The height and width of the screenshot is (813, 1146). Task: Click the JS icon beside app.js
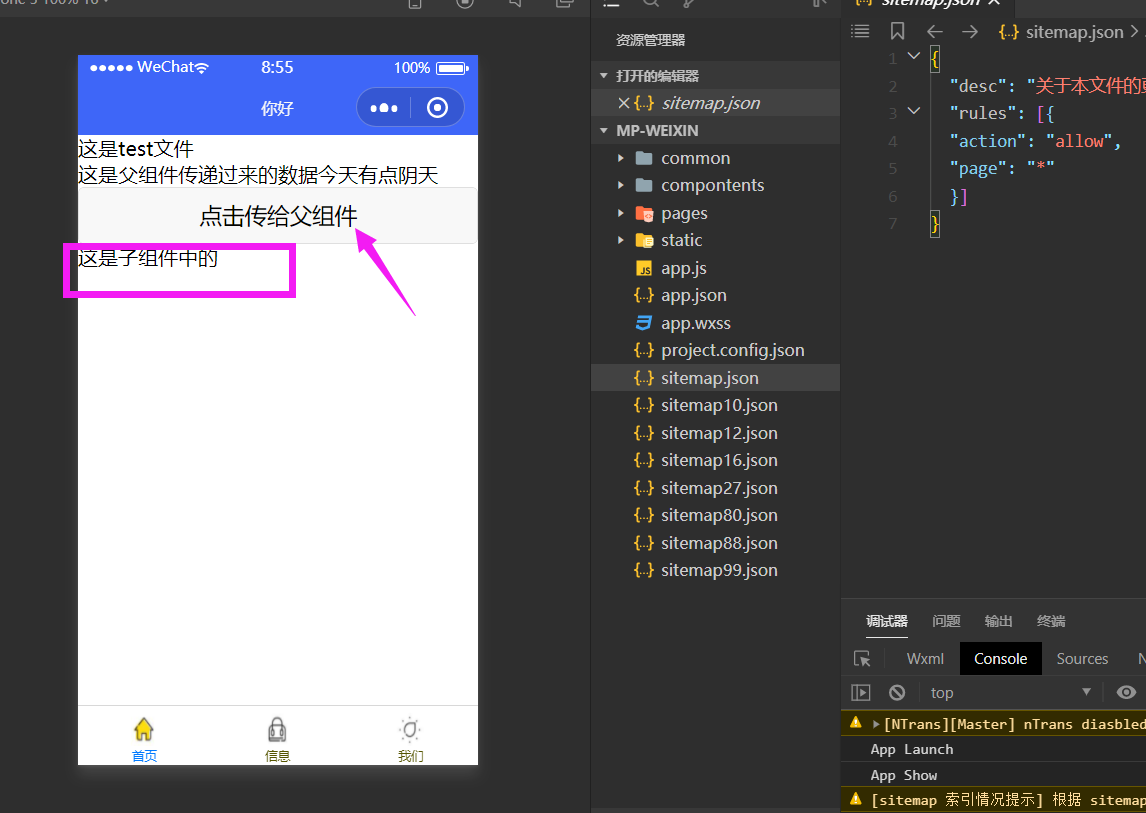pyautogui.click(x=644, y=269)
